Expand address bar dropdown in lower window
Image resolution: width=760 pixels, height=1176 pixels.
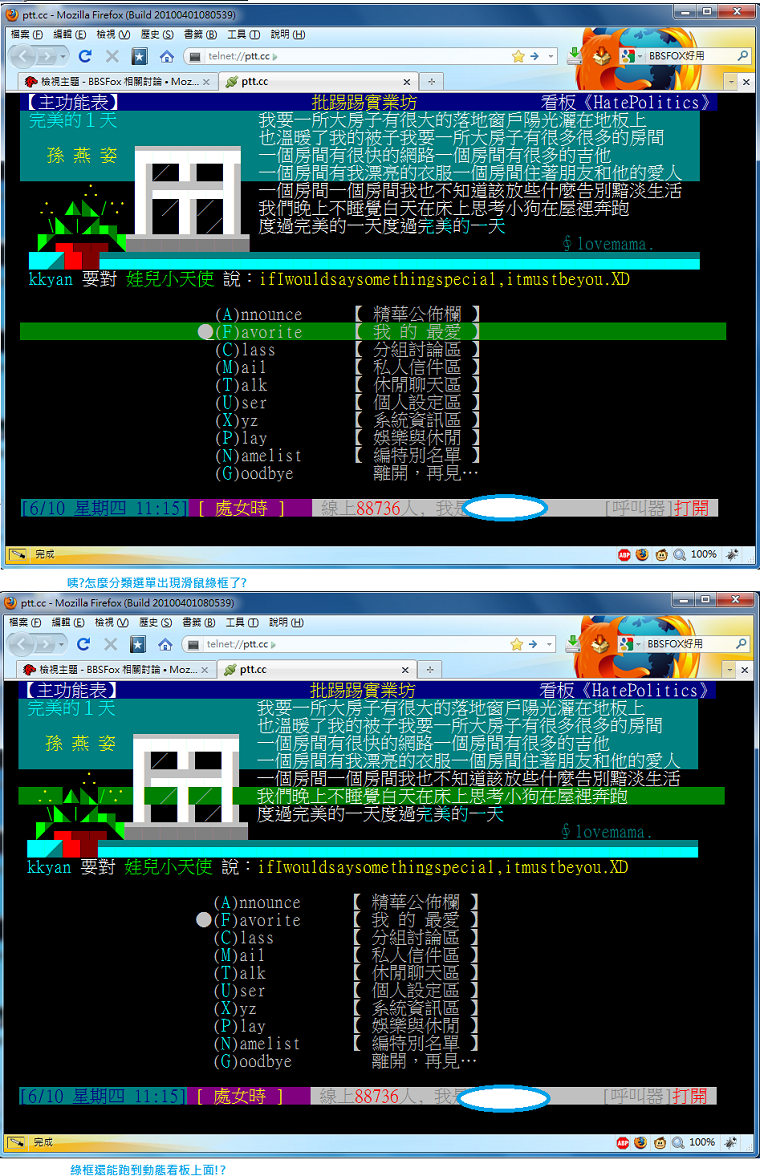pos(550,644)
